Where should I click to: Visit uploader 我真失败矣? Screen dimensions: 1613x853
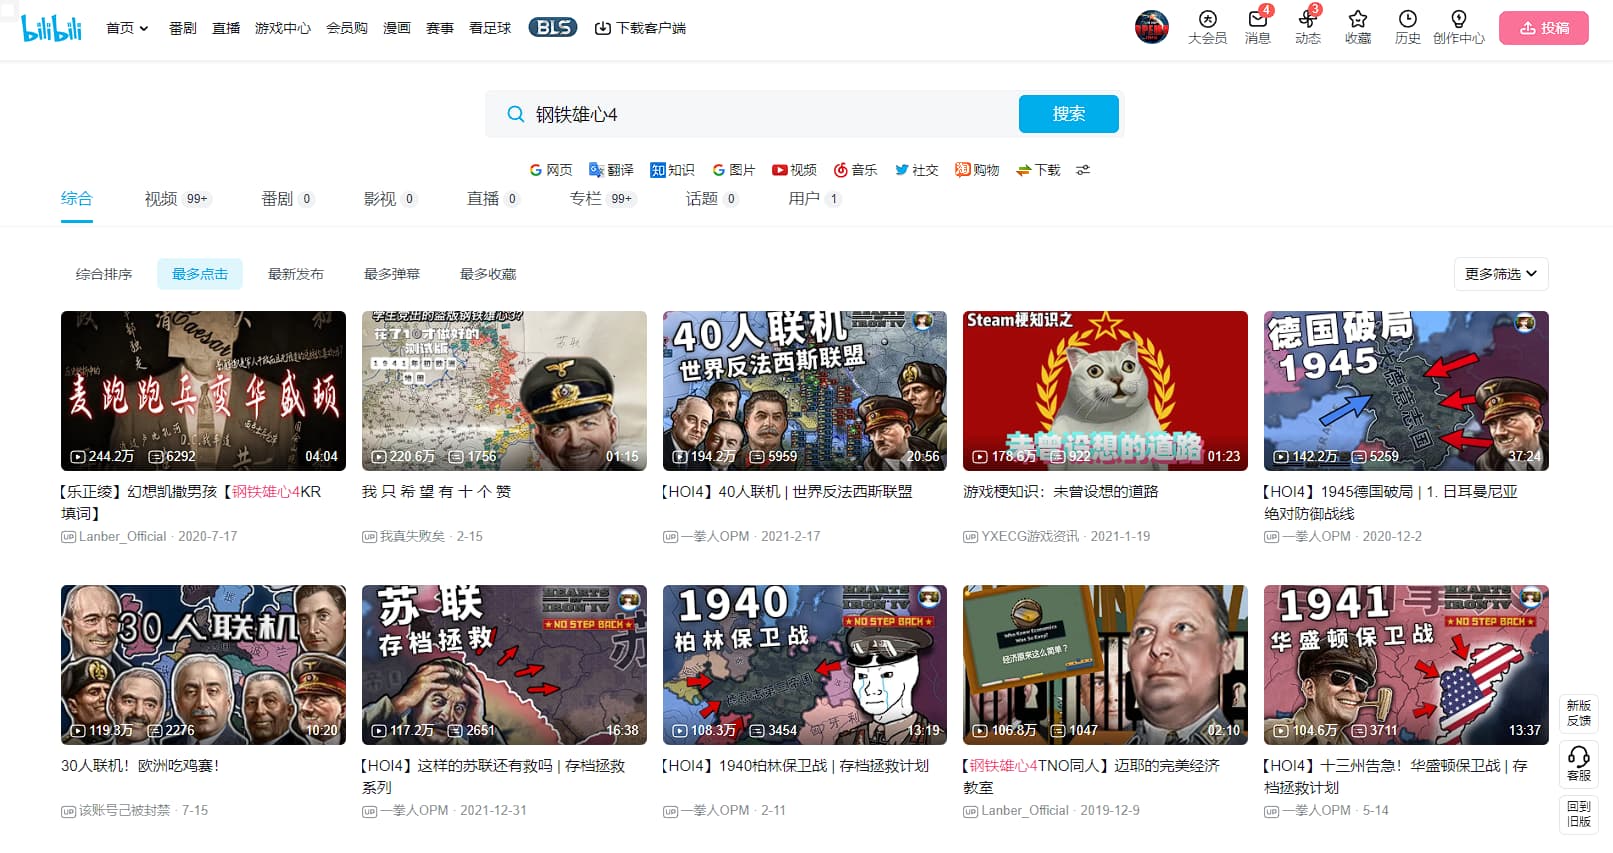(412, 537)
